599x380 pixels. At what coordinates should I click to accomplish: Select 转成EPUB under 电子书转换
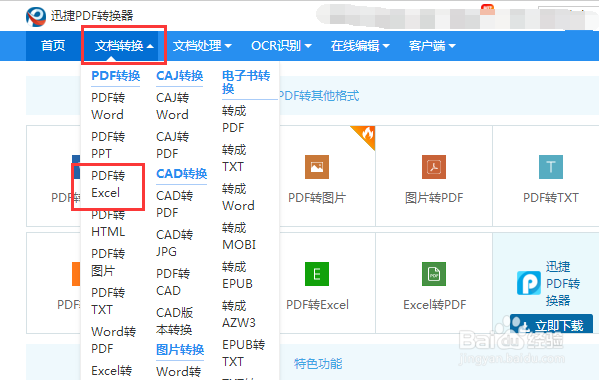tap(238, 275)
